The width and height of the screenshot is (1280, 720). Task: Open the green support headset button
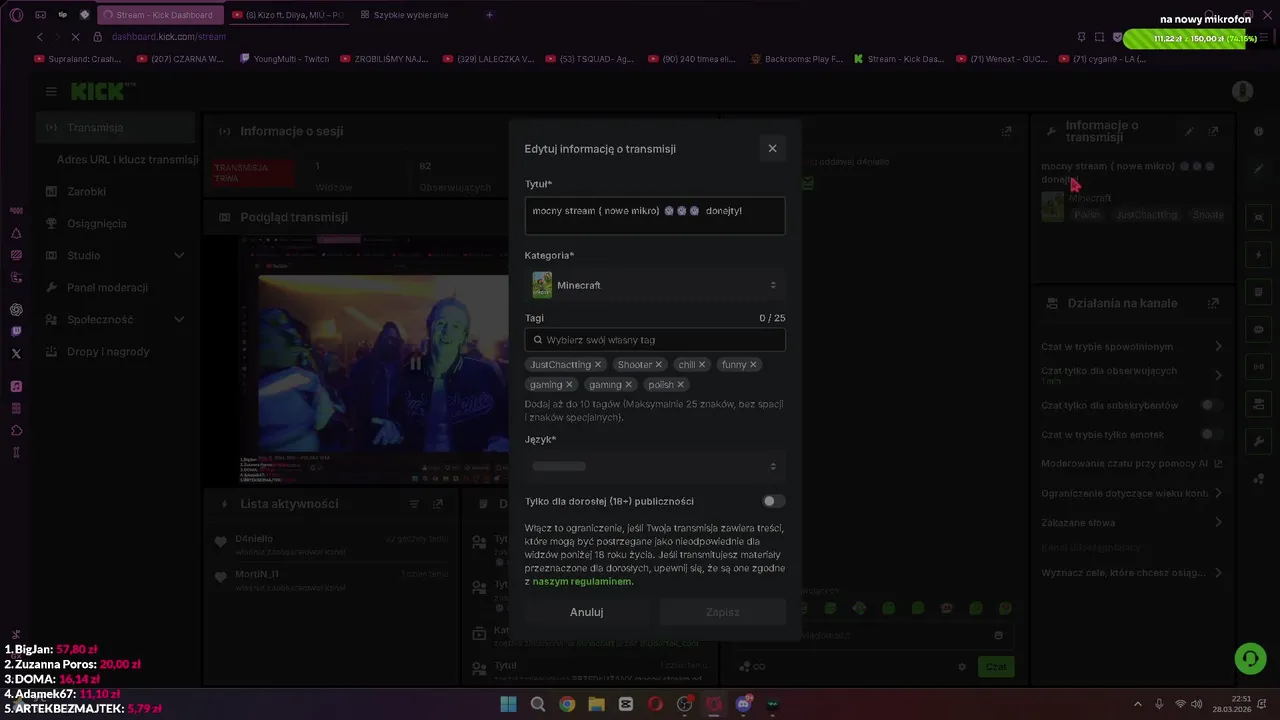coord(1250,658)
